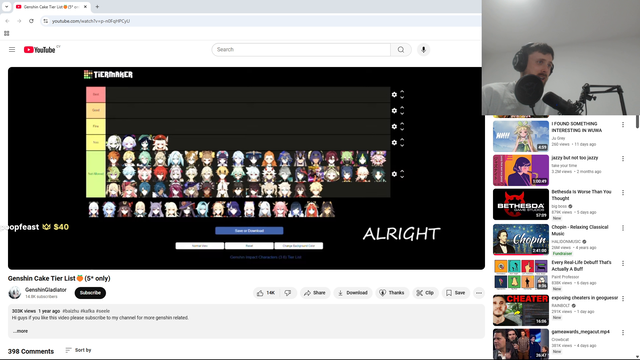Click the HALIDONMUSIC channel name
Image resolution: width=640 pixels, height=360 pixels.
(x=566, y=242)
